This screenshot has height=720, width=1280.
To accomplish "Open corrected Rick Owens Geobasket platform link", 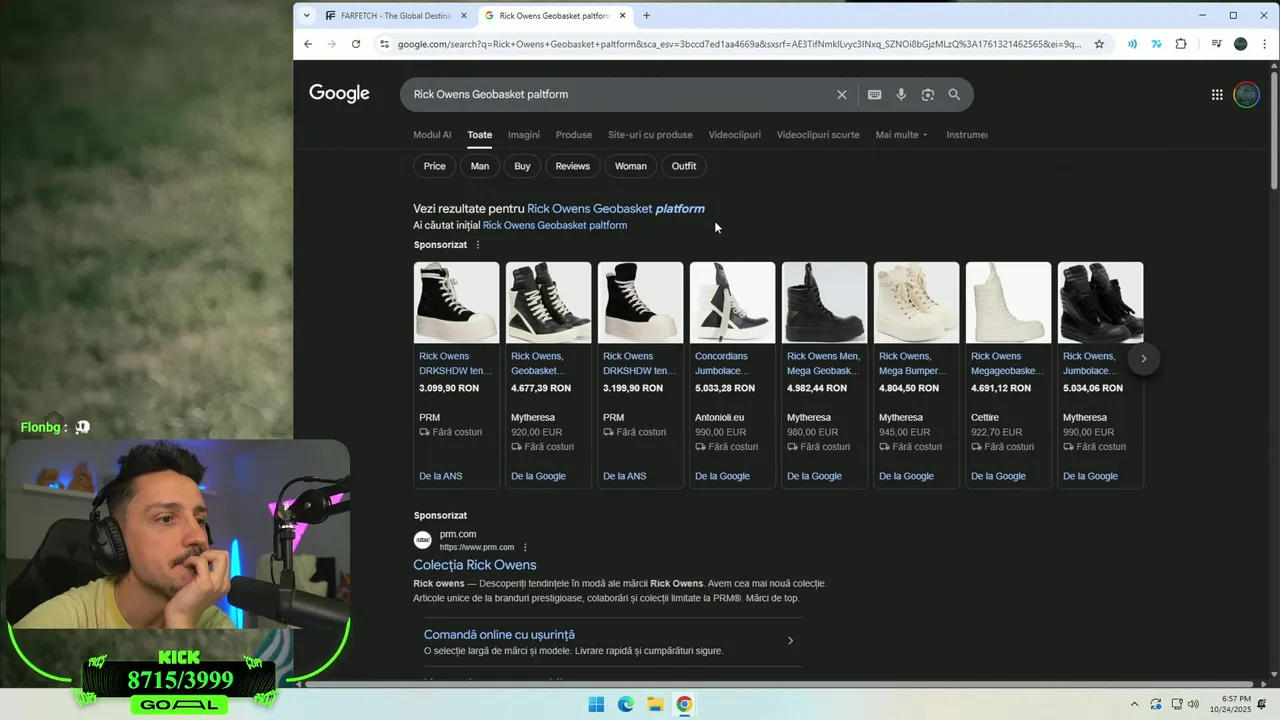I will [616, 209].
